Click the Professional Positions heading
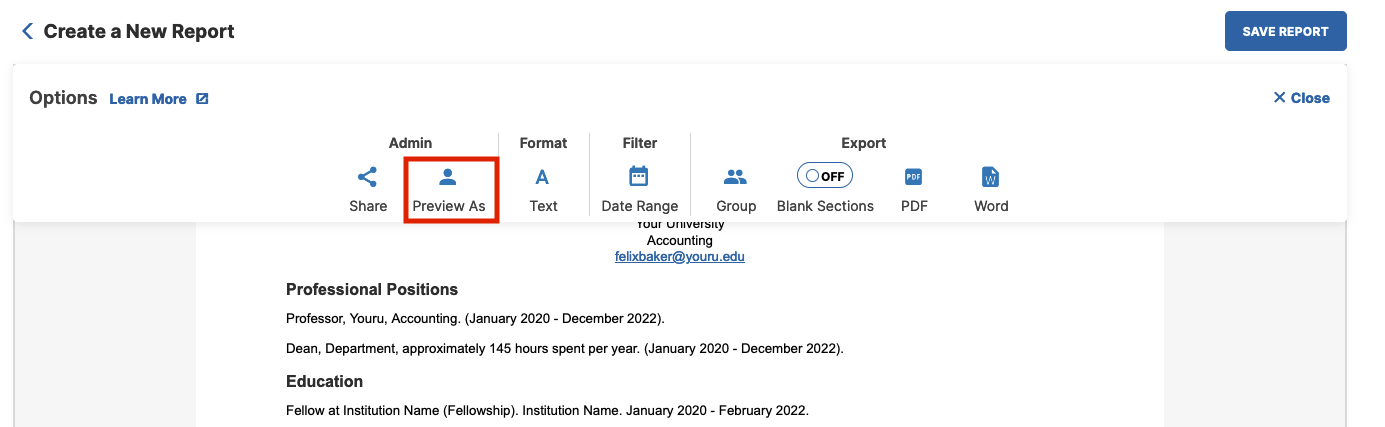The height and width of the screenshot is (427, 1385). [x=372, y=290]
